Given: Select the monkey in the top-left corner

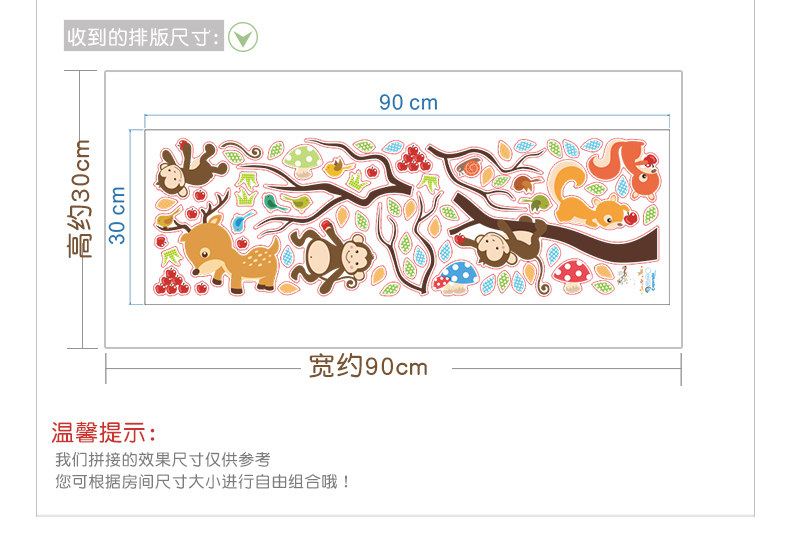Looking at the screenshot, I should coord(183,168).
